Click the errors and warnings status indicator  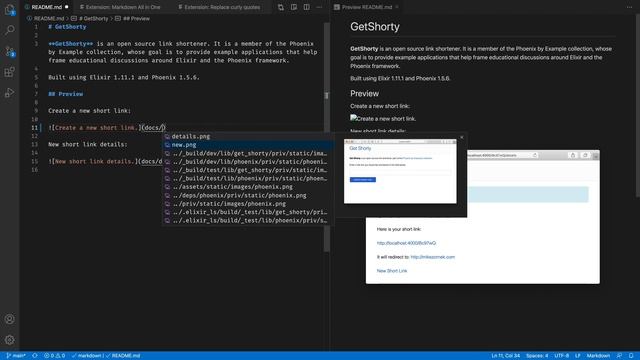[x=54, y=356]
